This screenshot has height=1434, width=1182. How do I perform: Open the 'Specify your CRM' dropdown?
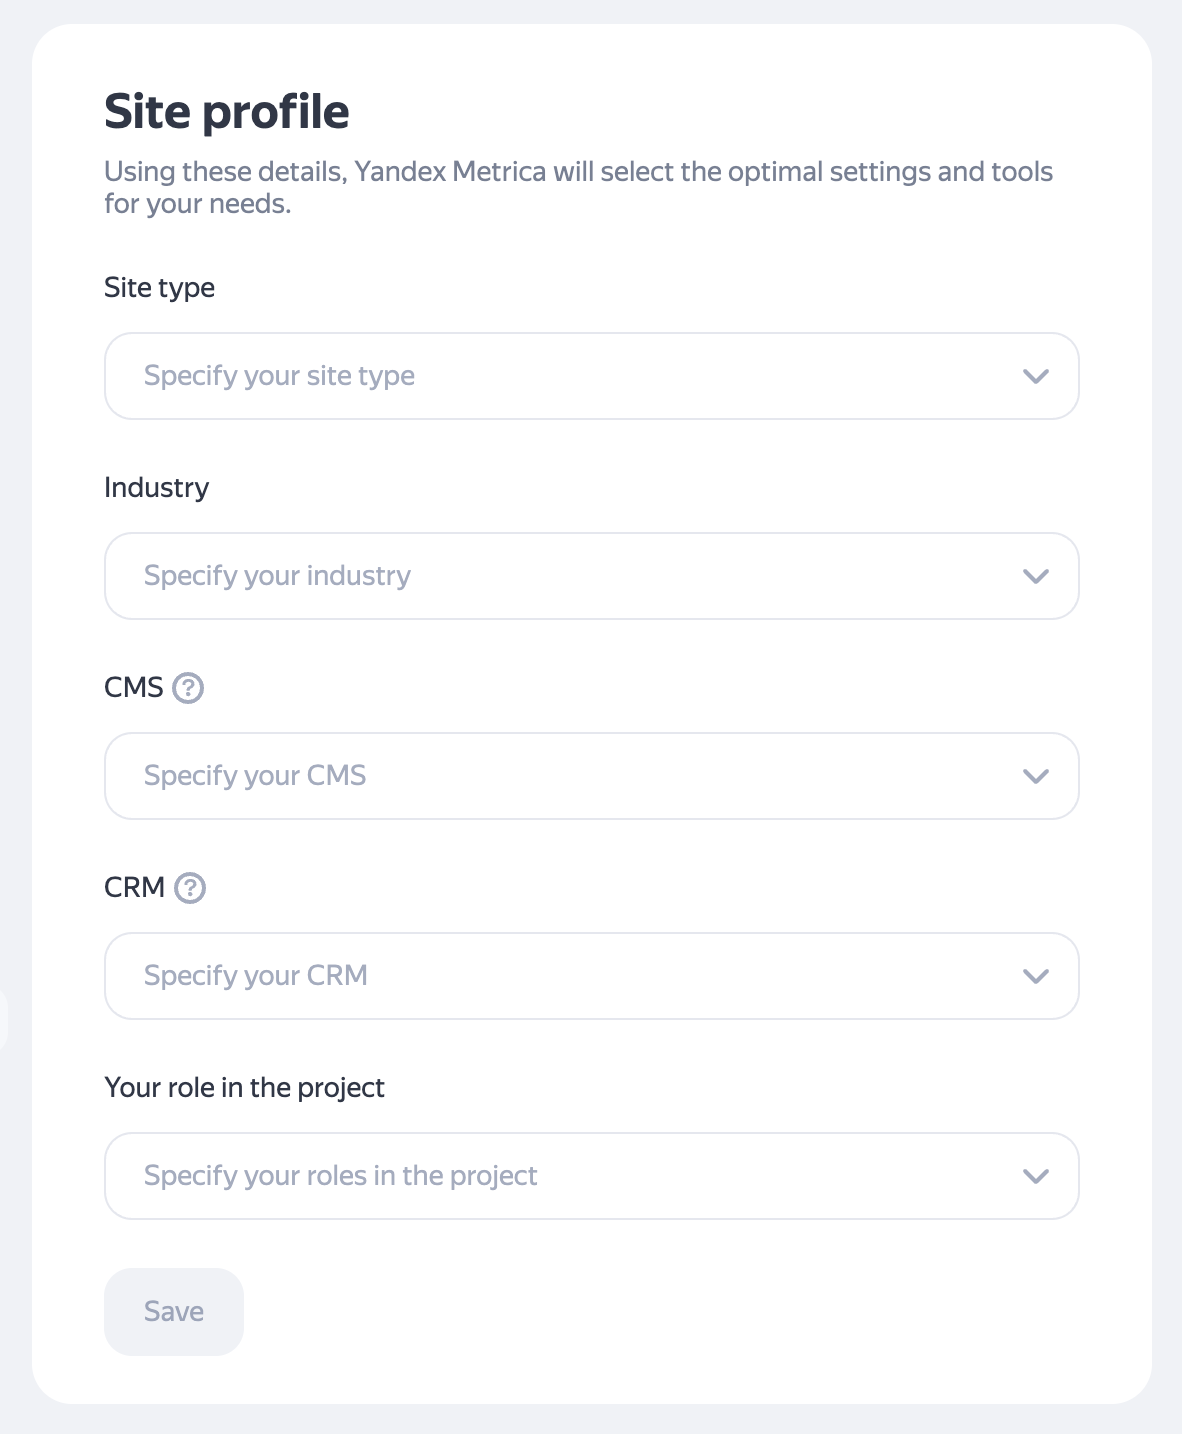point(560,976)
